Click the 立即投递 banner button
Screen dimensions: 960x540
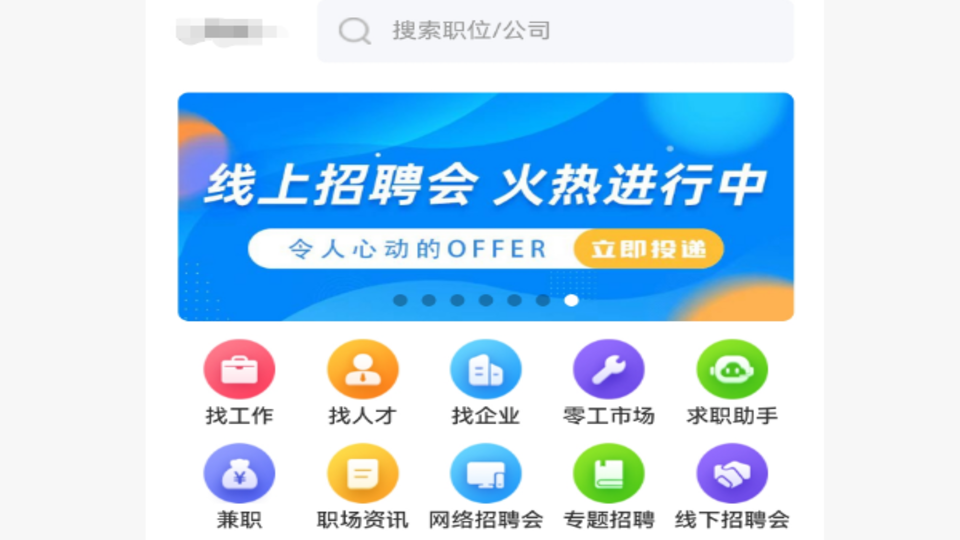coord(649,249)
